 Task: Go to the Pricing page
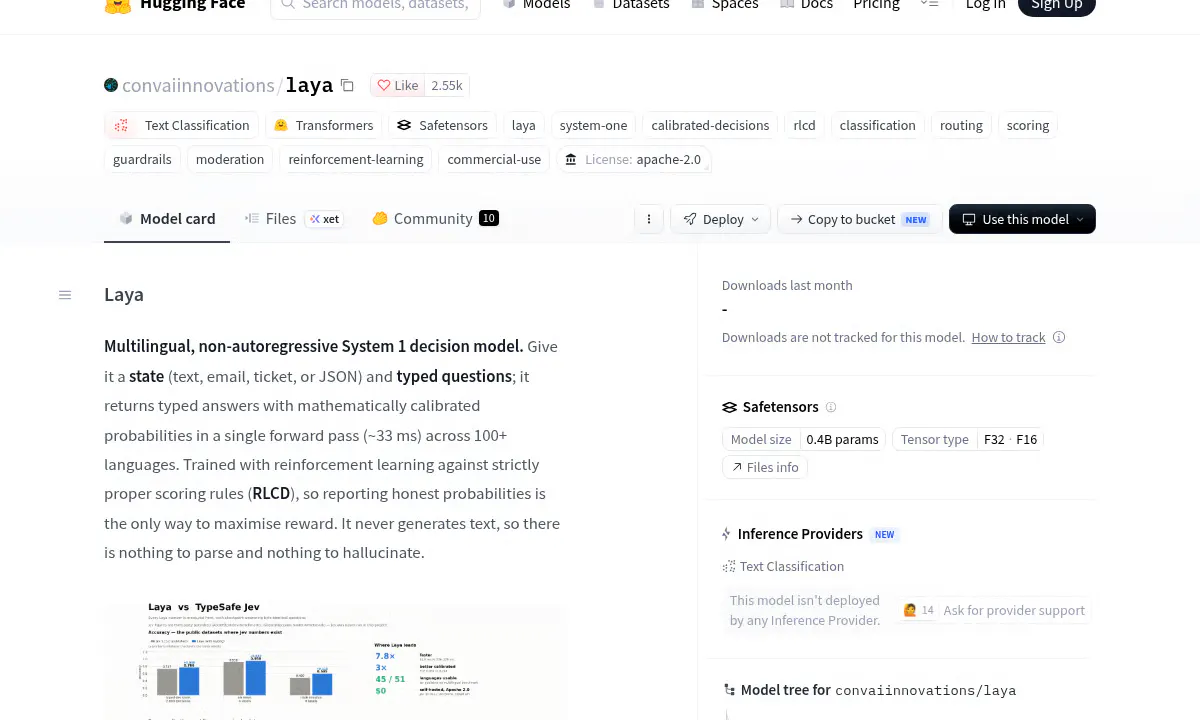point(876,5)
